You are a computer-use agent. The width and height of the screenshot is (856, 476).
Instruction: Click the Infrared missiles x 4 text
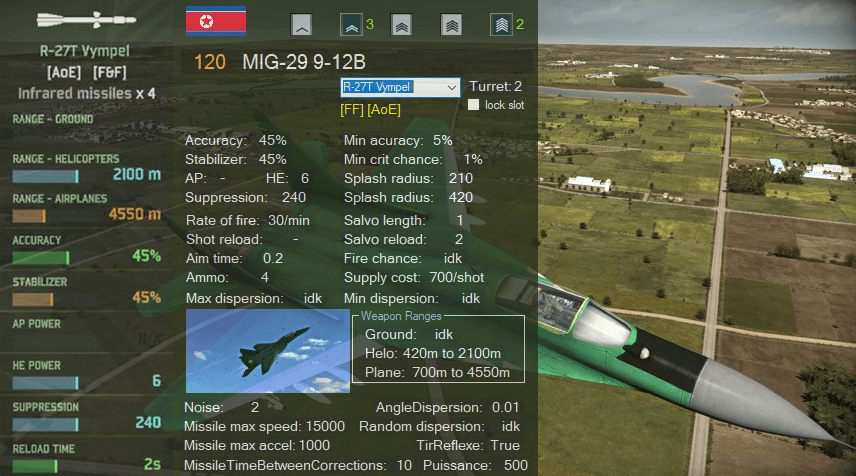87,93
